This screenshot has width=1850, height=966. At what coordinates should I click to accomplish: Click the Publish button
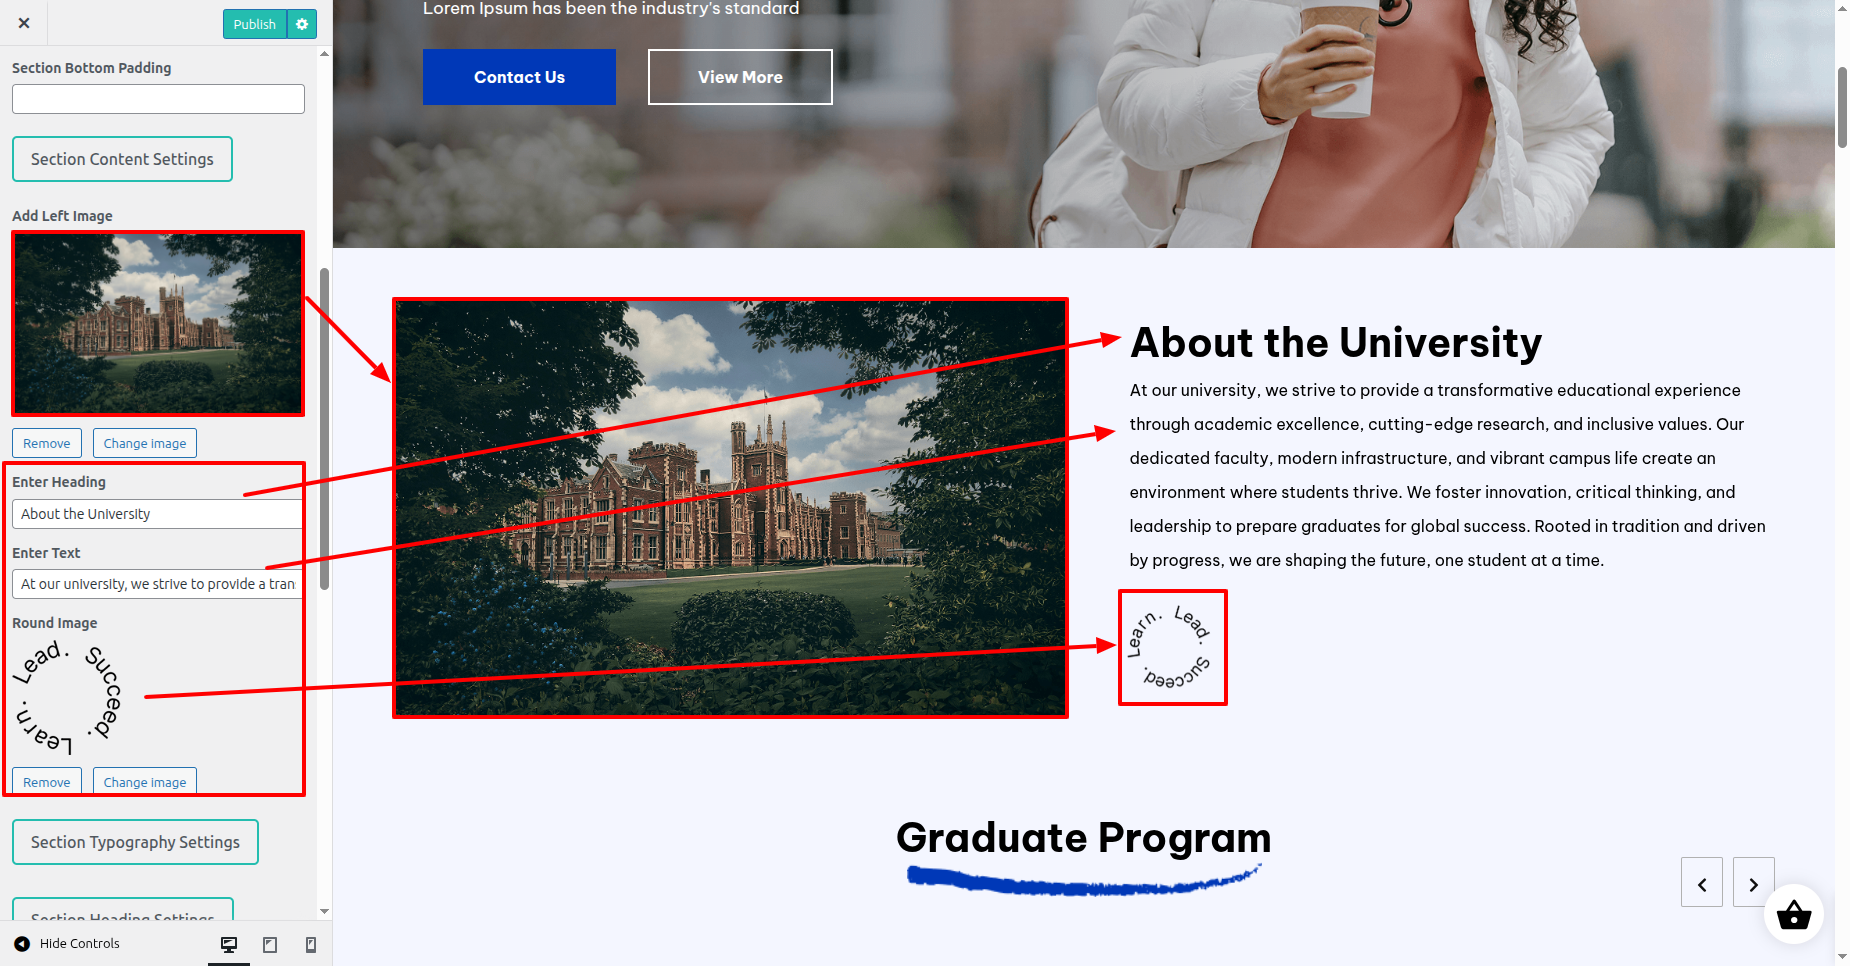255,24
